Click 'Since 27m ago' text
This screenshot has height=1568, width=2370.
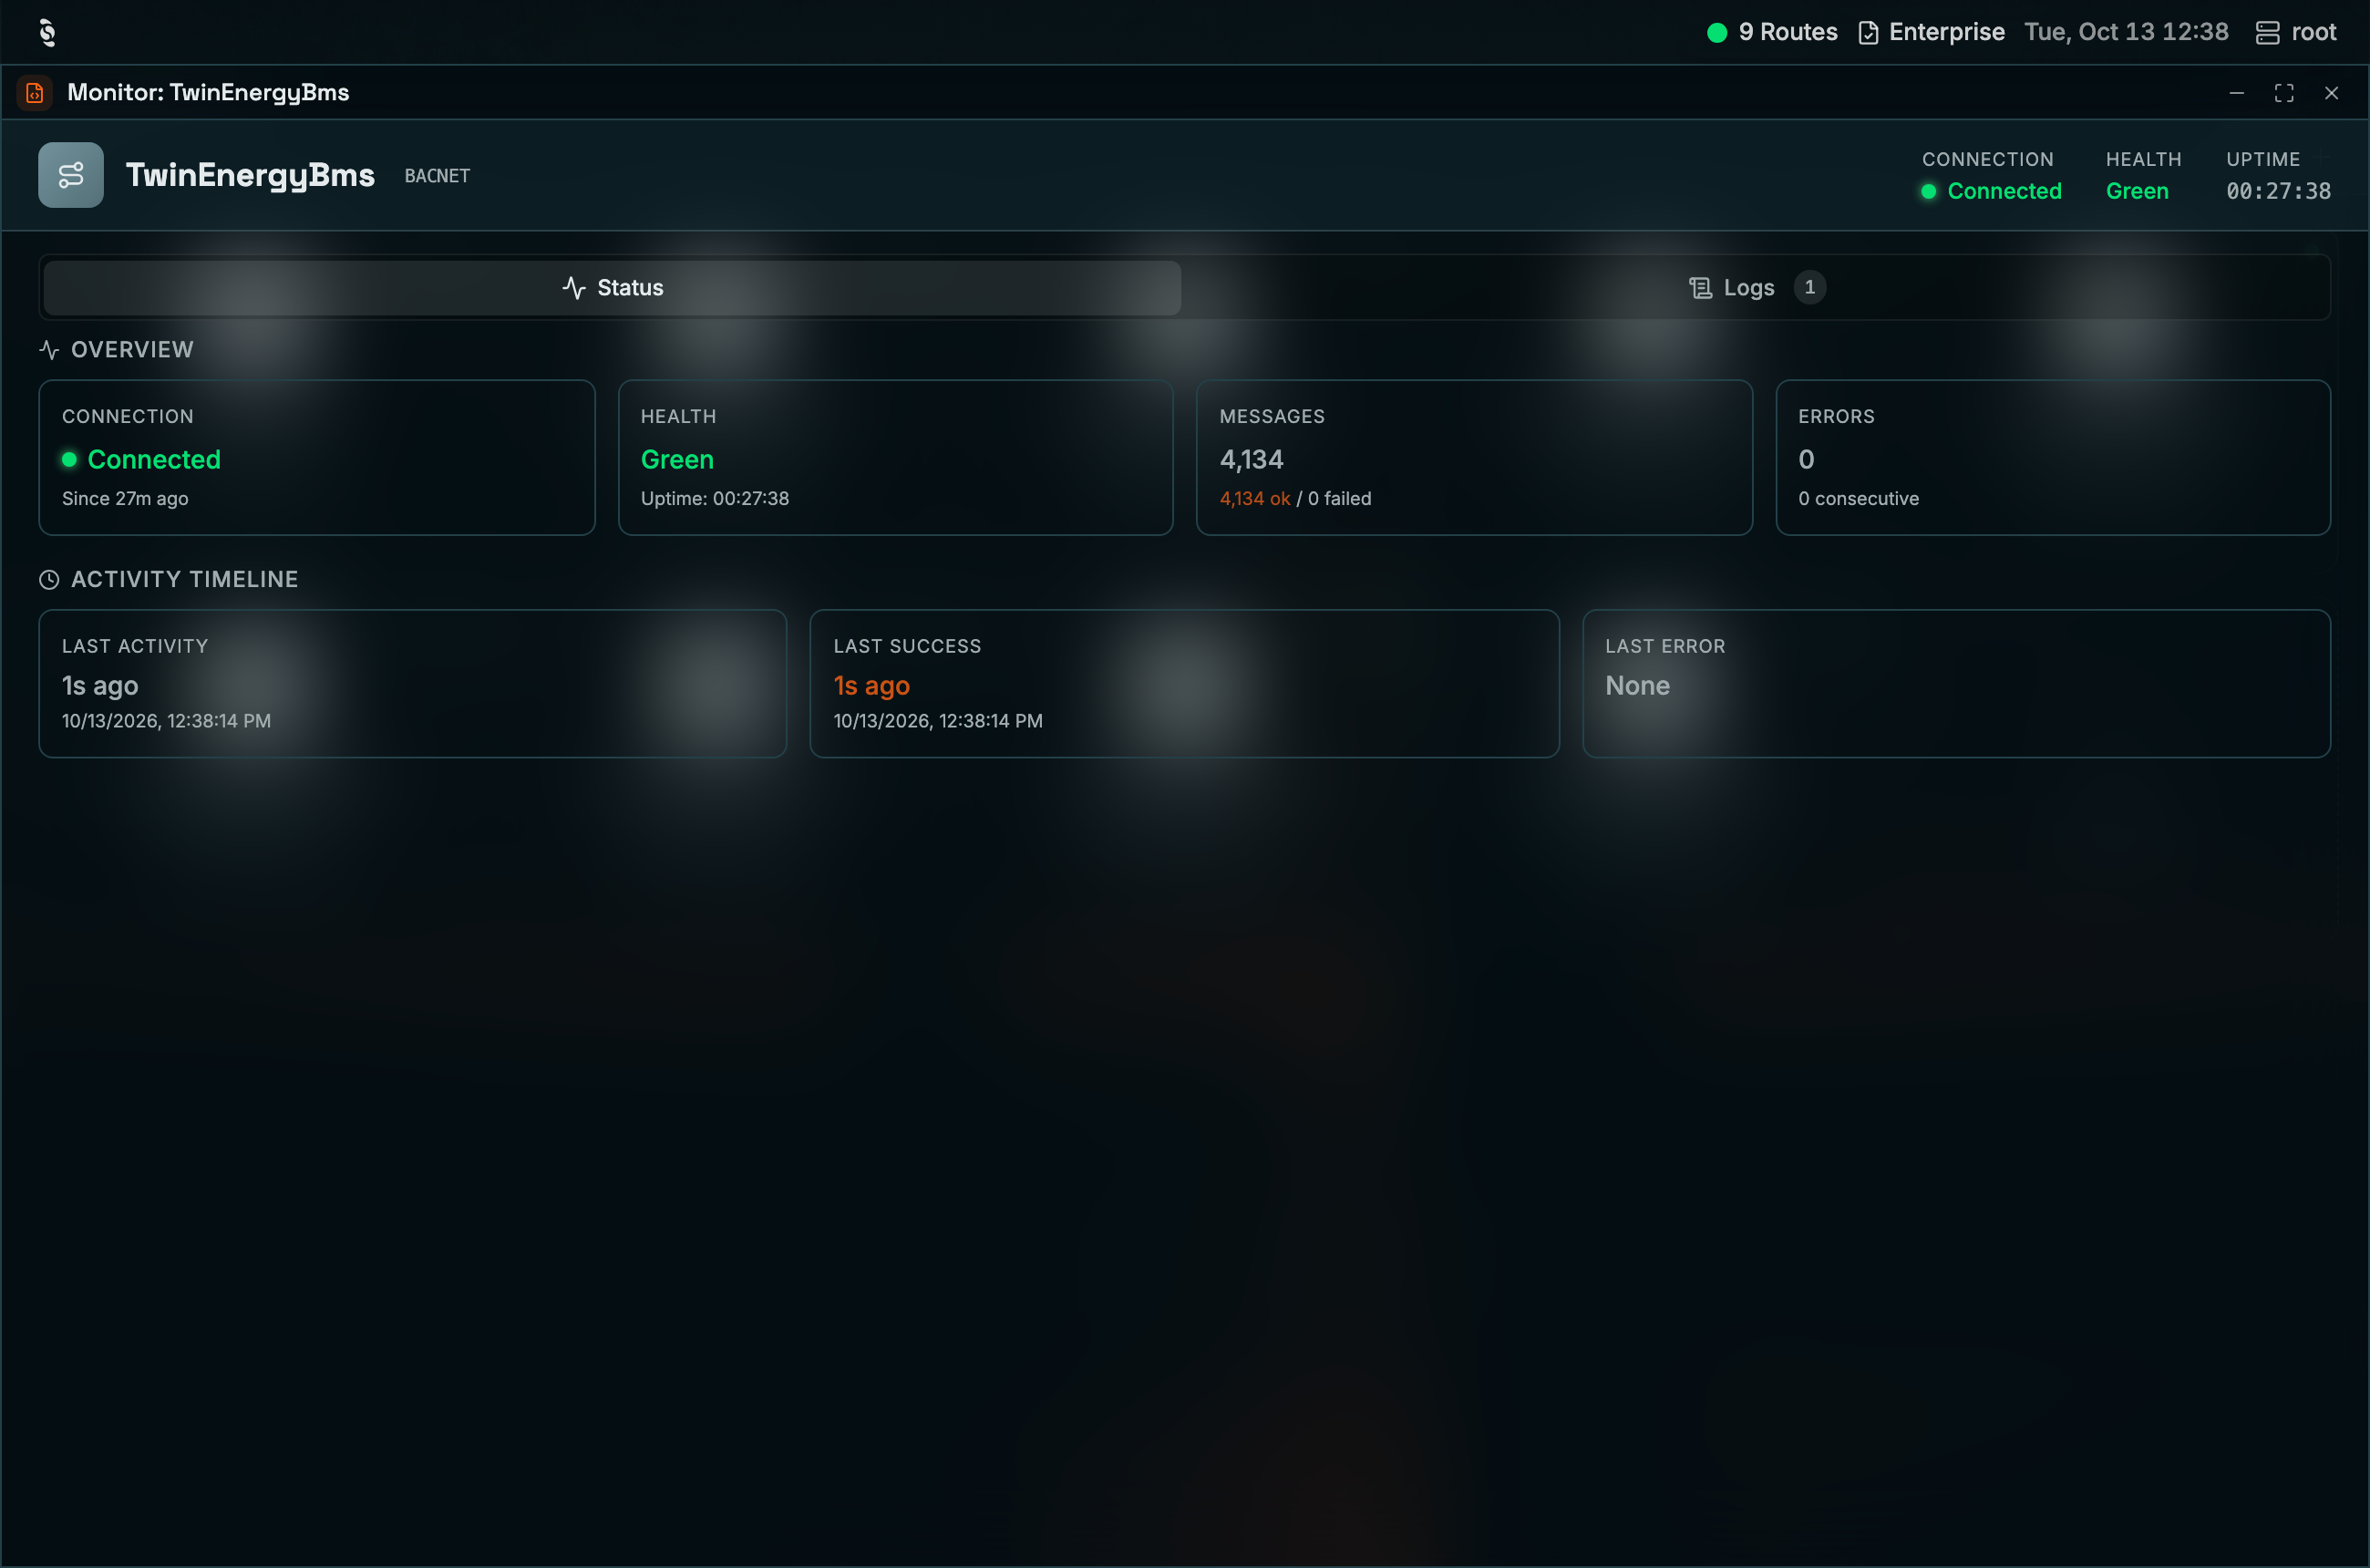tap(125, 499)
